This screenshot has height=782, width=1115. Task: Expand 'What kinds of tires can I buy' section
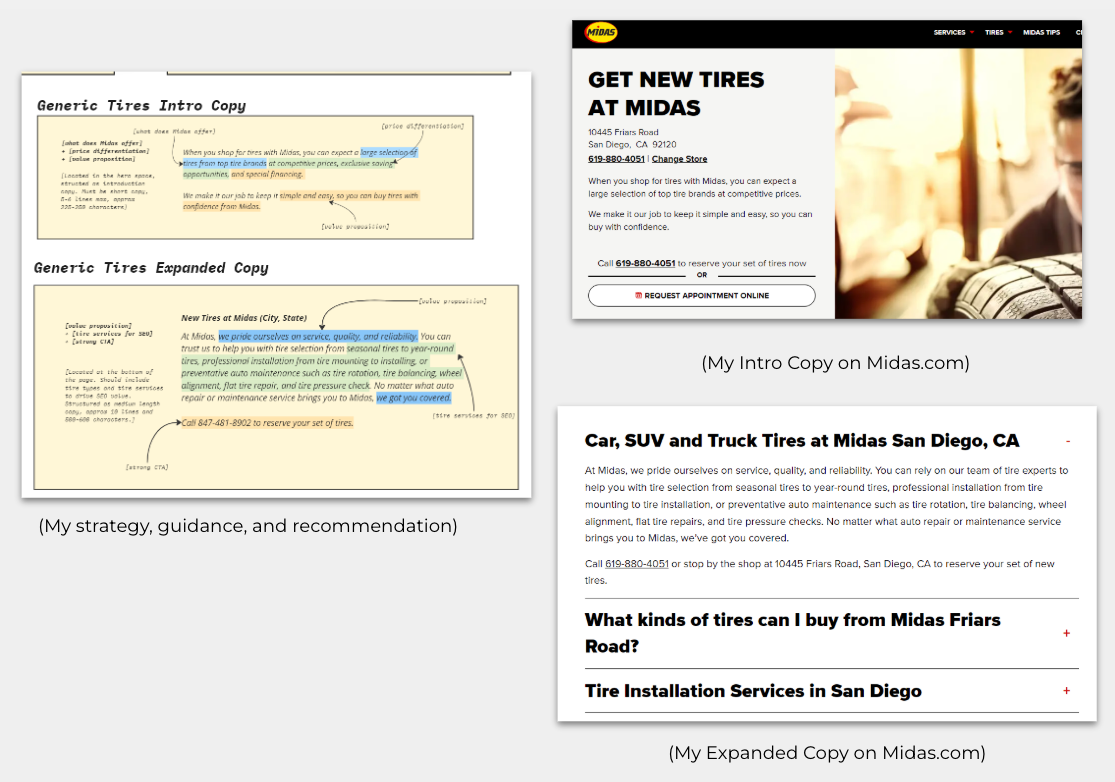(1067, 633)
